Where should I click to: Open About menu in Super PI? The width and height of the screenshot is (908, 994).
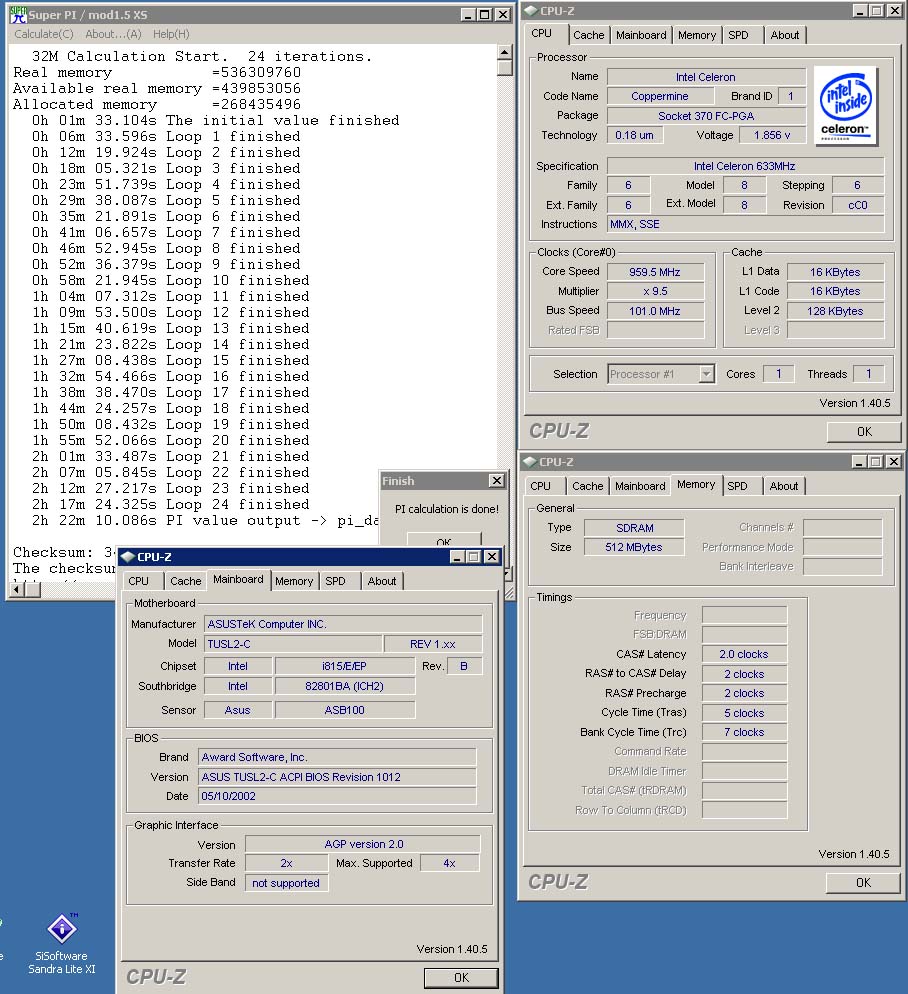pyautogui.click(x=114, y=34)
